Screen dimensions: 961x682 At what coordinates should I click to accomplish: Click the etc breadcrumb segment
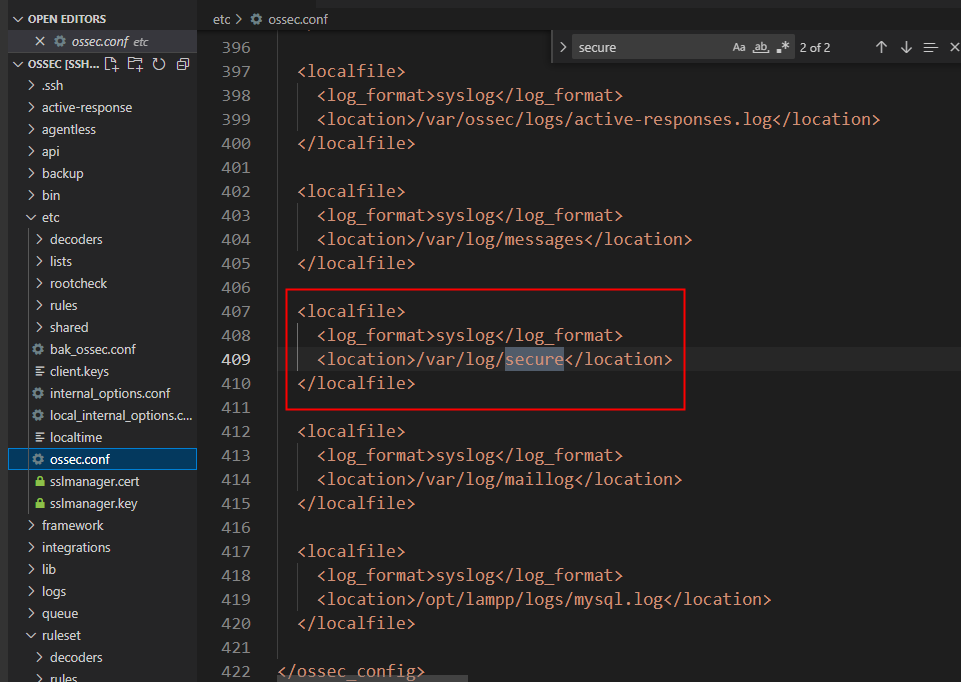click(221, 20)
